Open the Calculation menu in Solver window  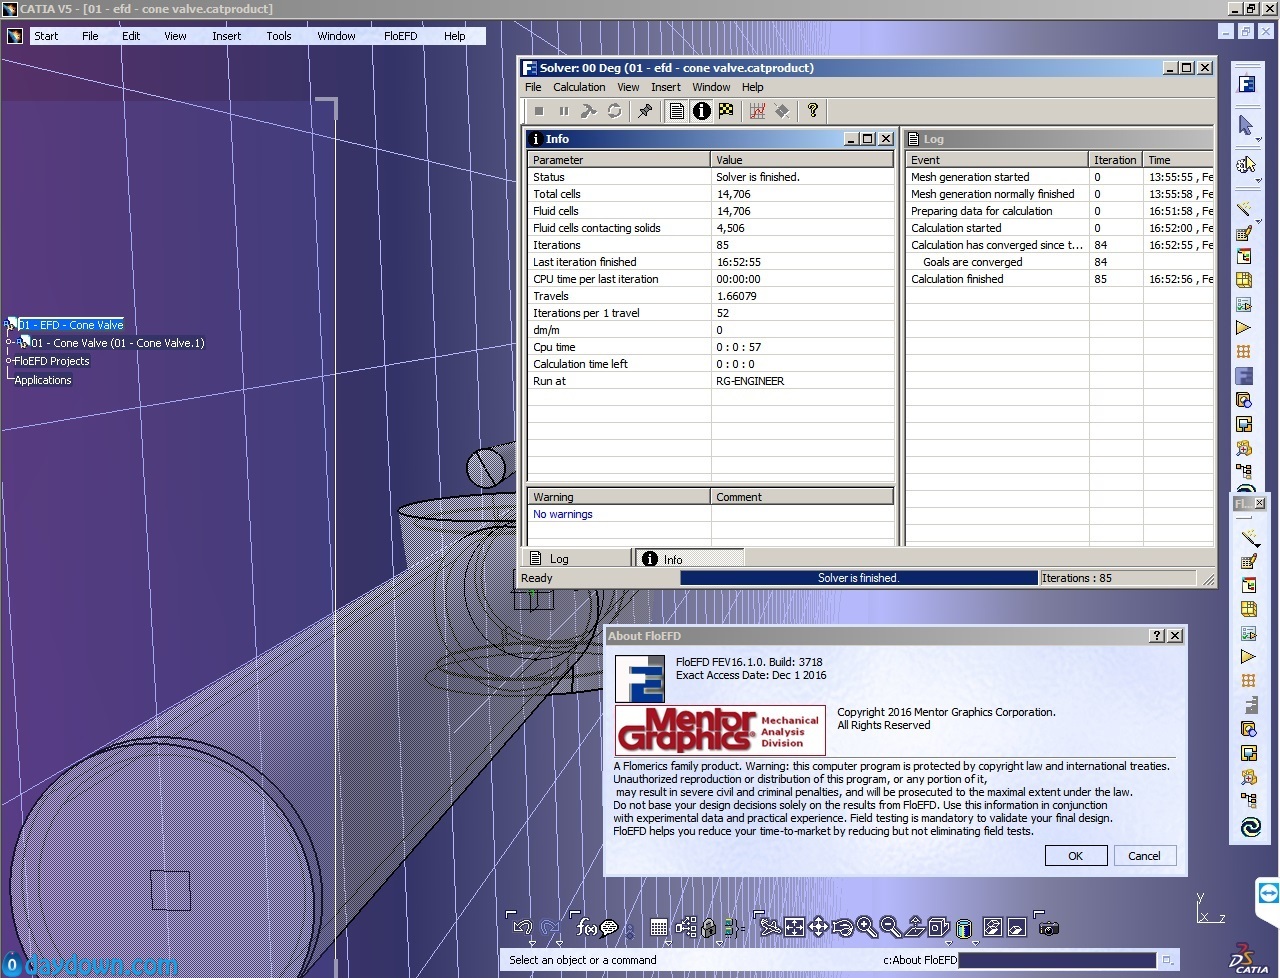579,87
